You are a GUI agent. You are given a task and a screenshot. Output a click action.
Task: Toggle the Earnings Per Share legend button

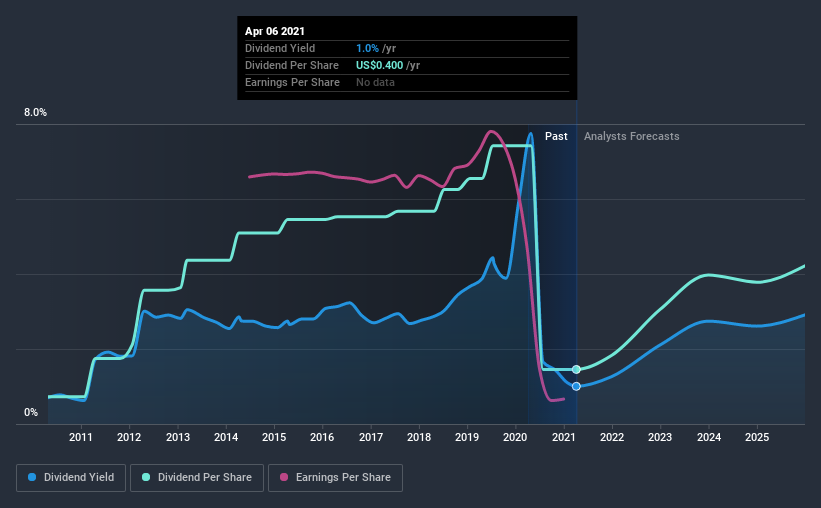click(338, 478)
